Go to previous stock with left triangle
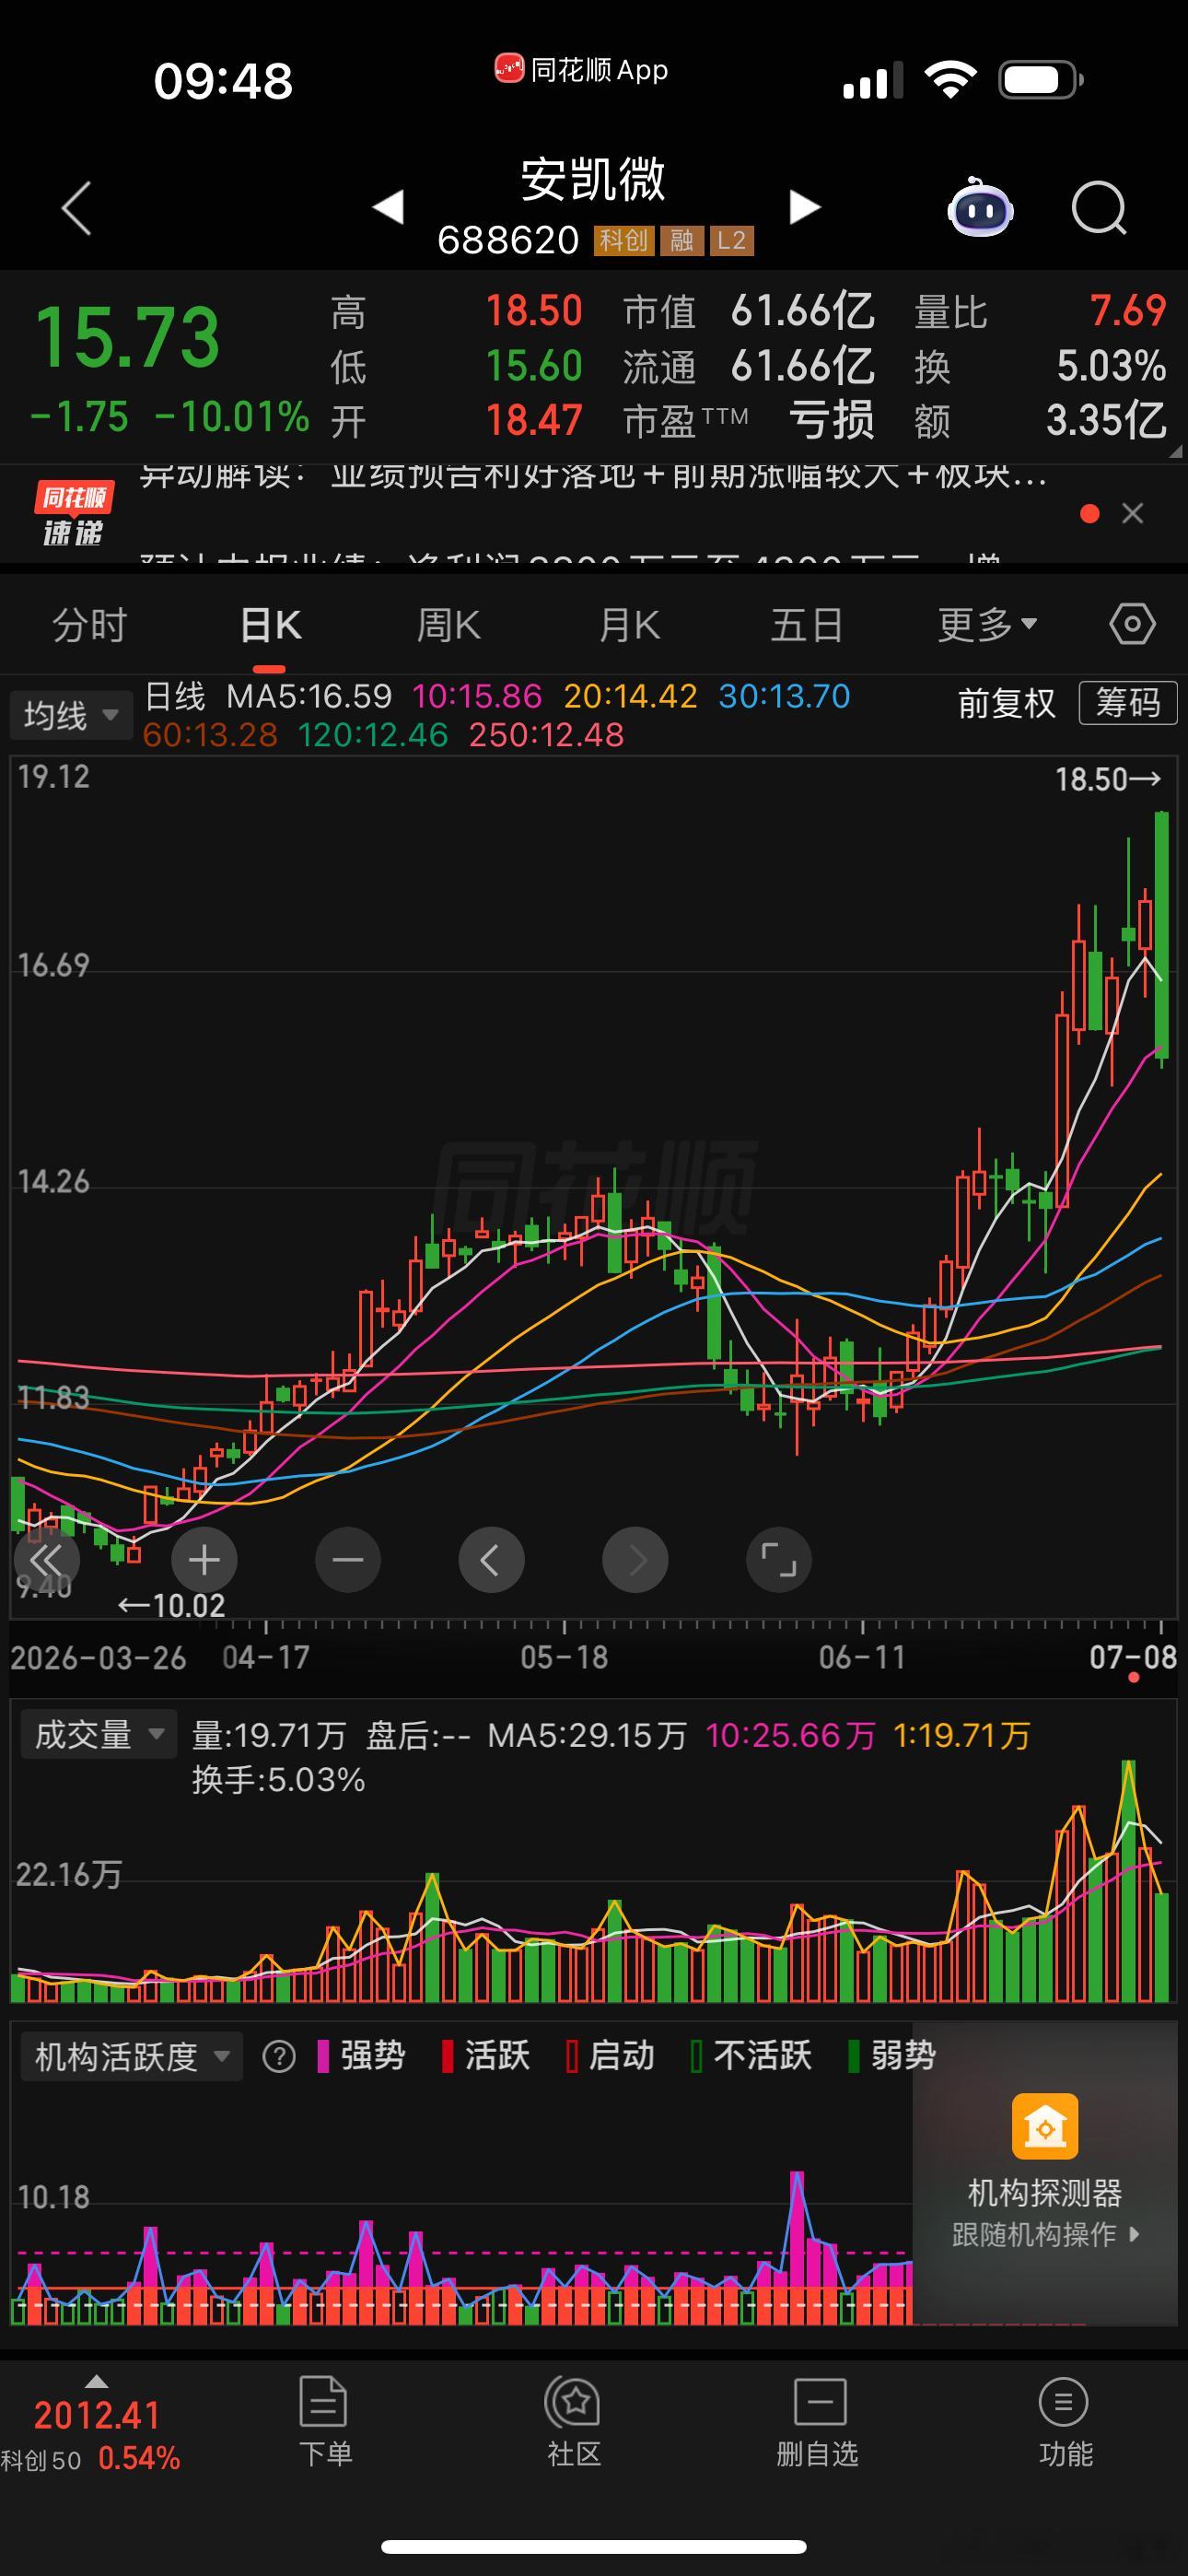 click(x=388, y=207)
